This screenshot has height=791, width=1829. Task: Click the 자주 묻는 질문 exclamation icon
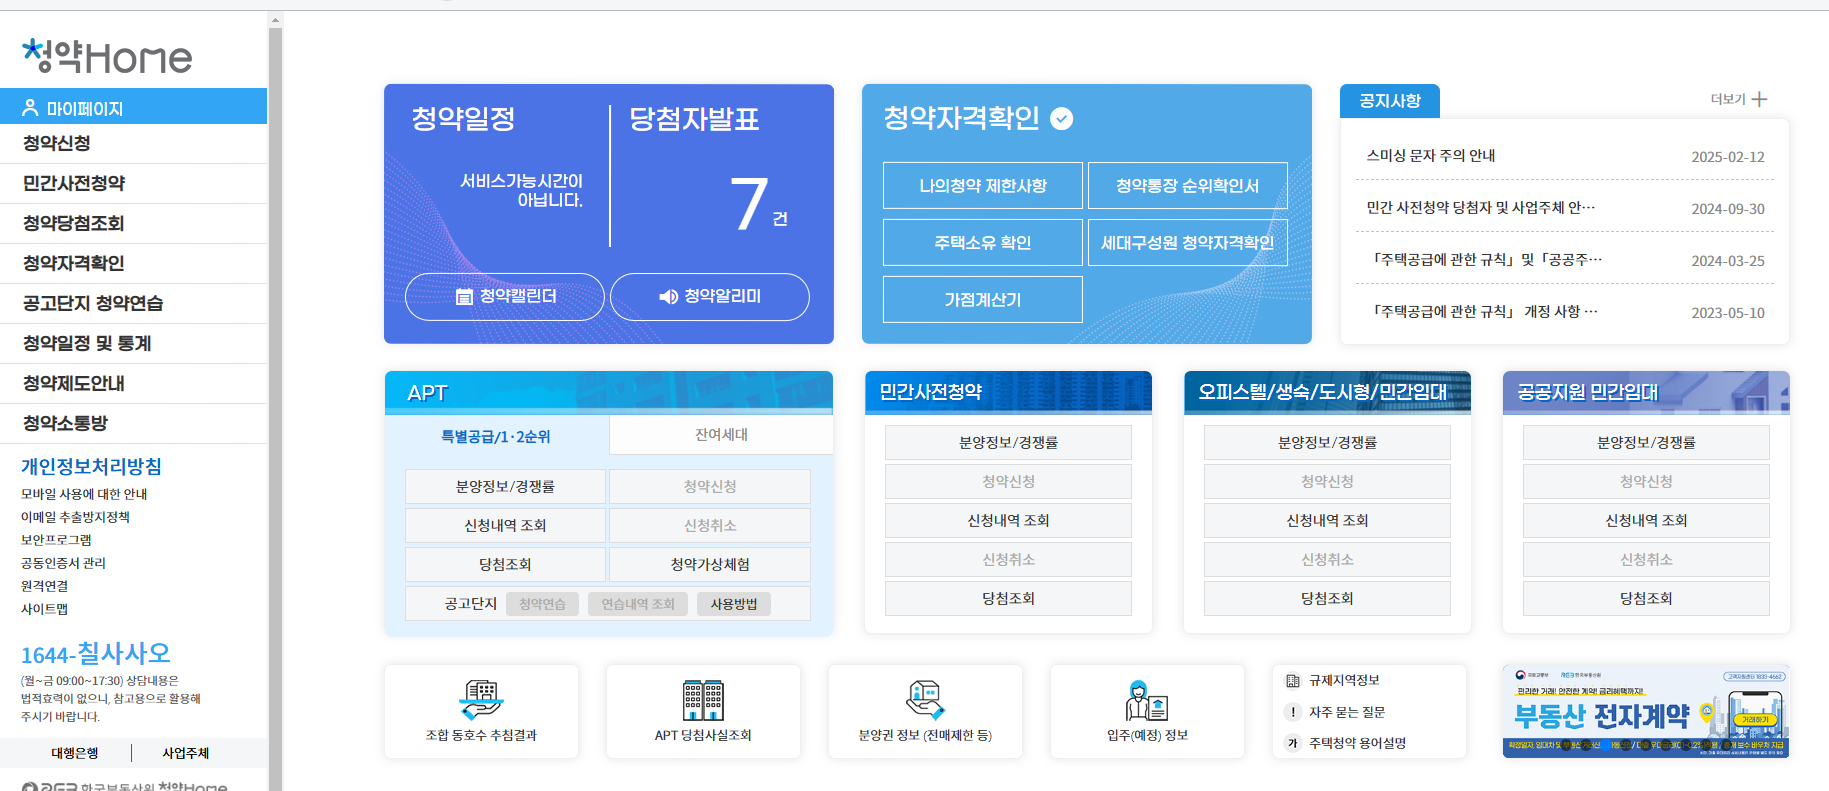tap(1293, 712)
